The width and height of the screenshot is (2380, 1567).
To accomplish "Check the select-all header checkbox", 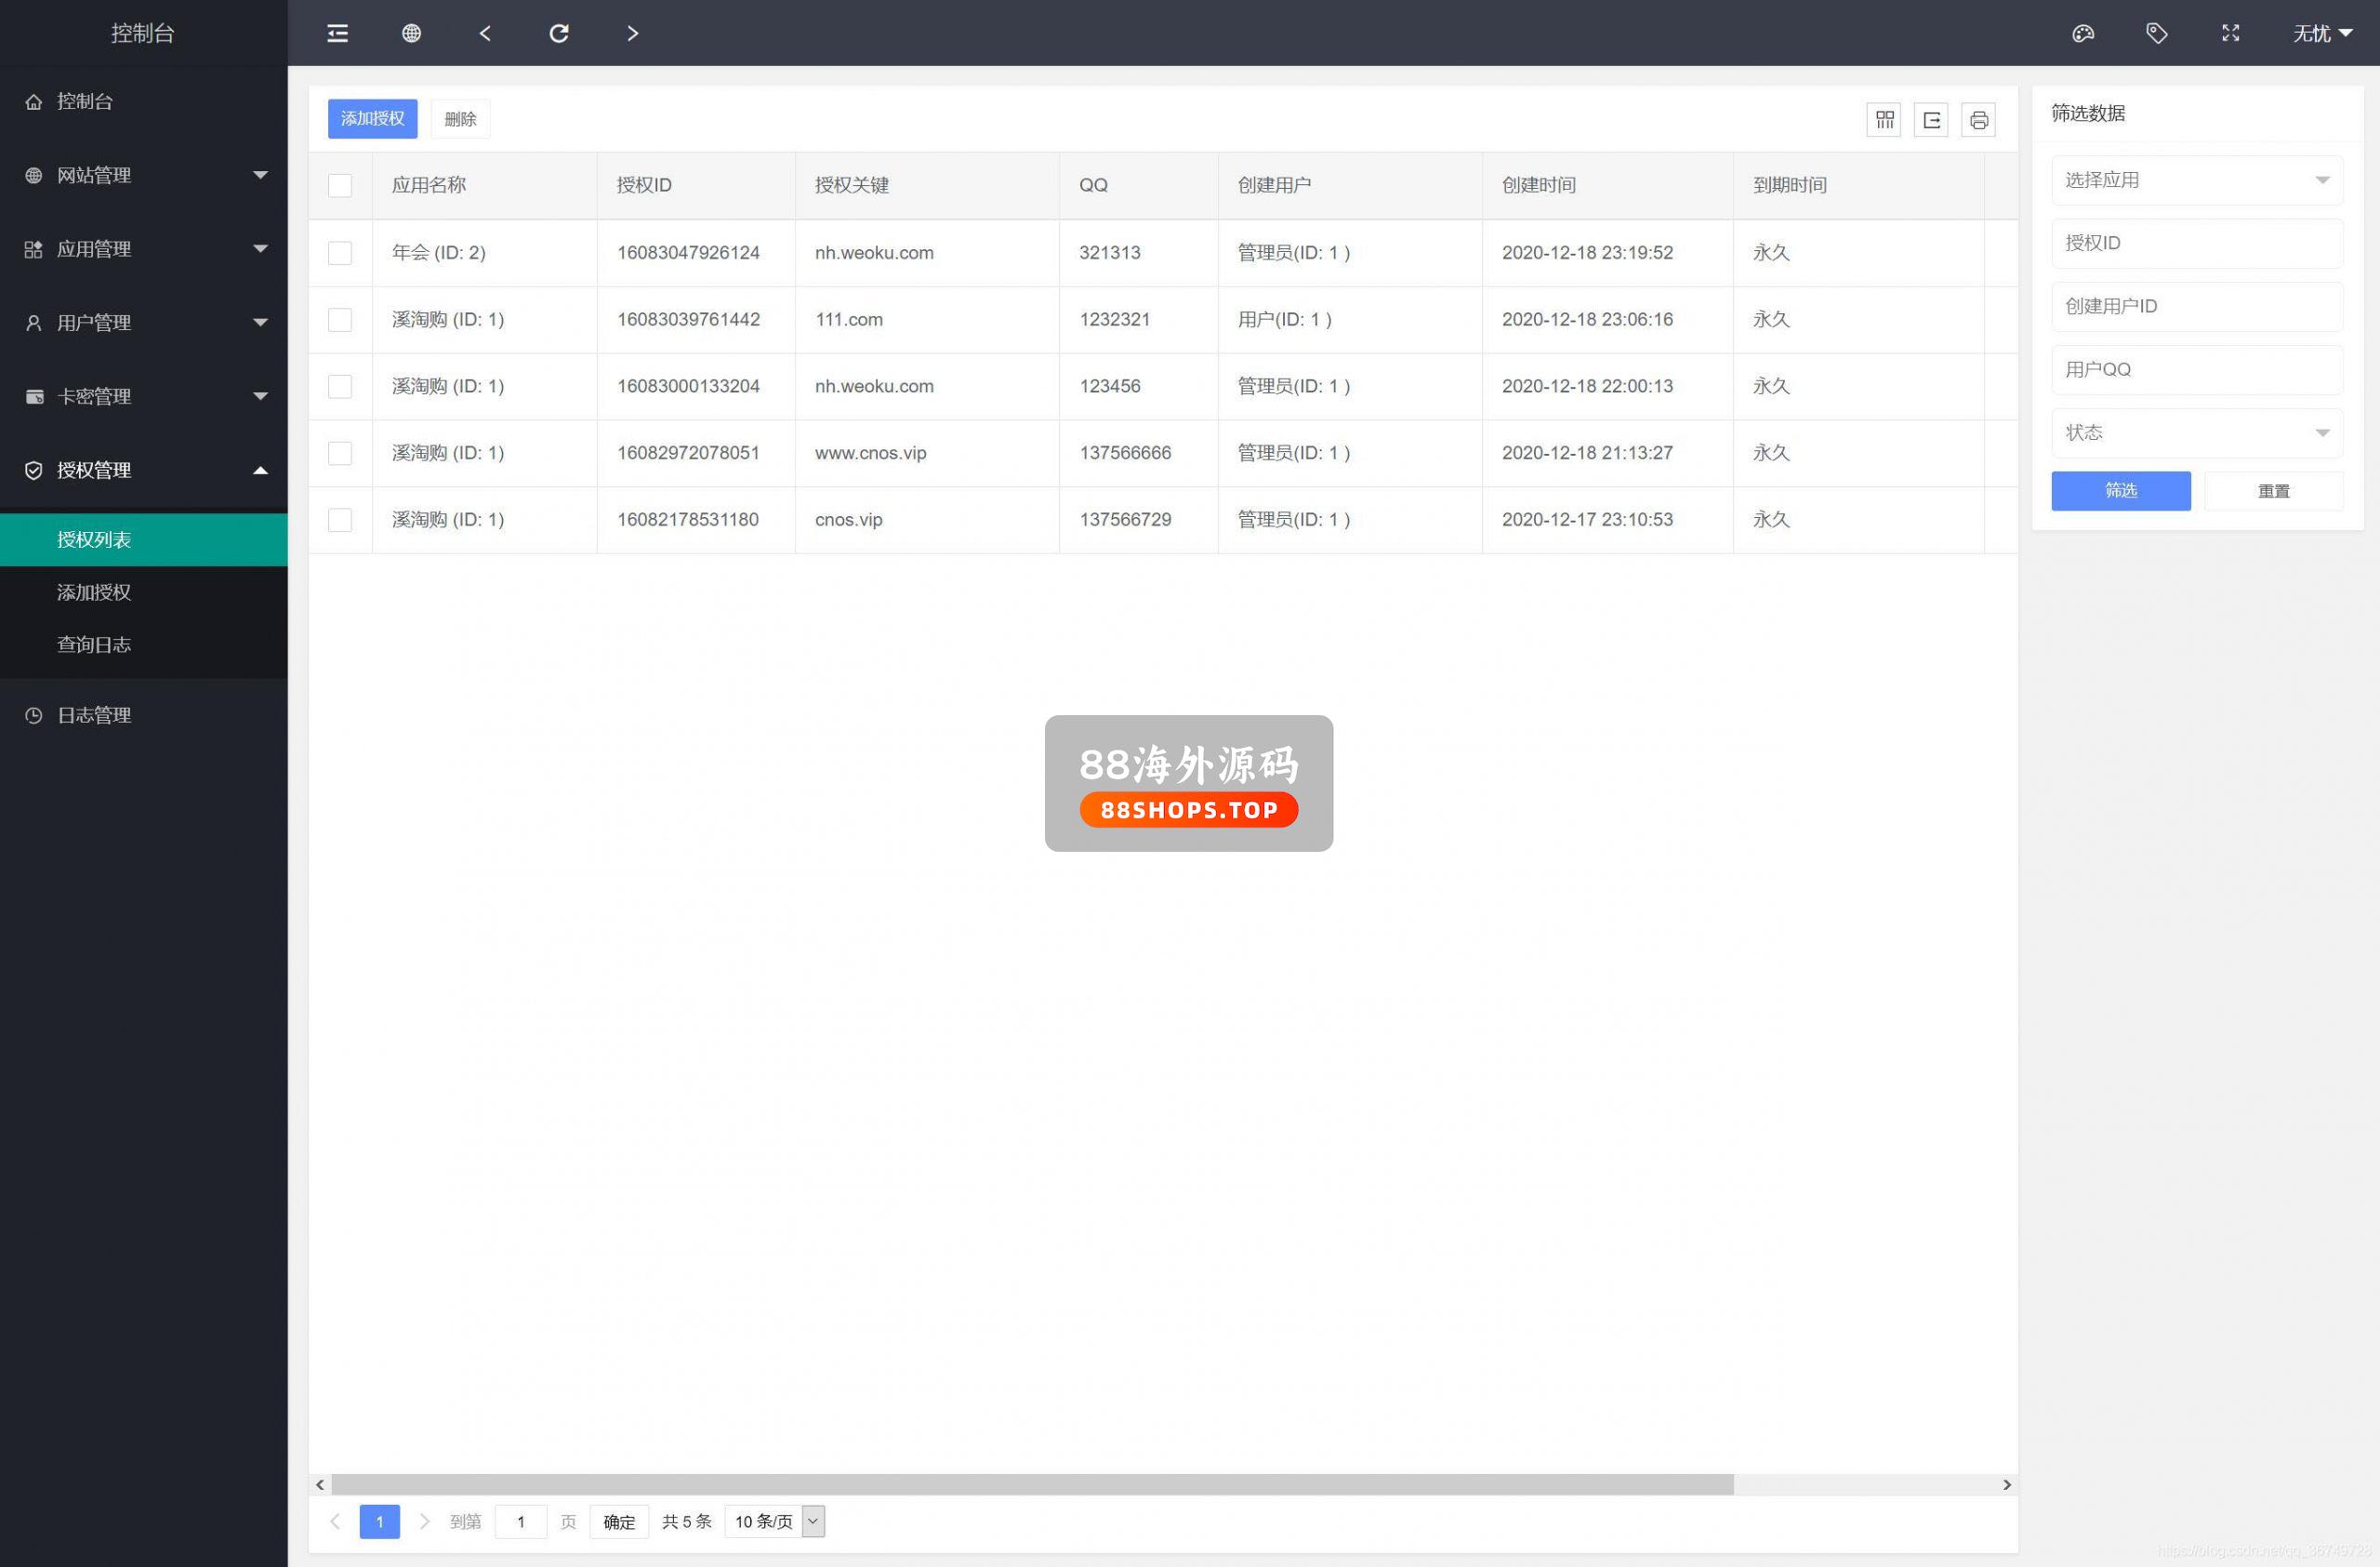I will [x=340, y=185].
